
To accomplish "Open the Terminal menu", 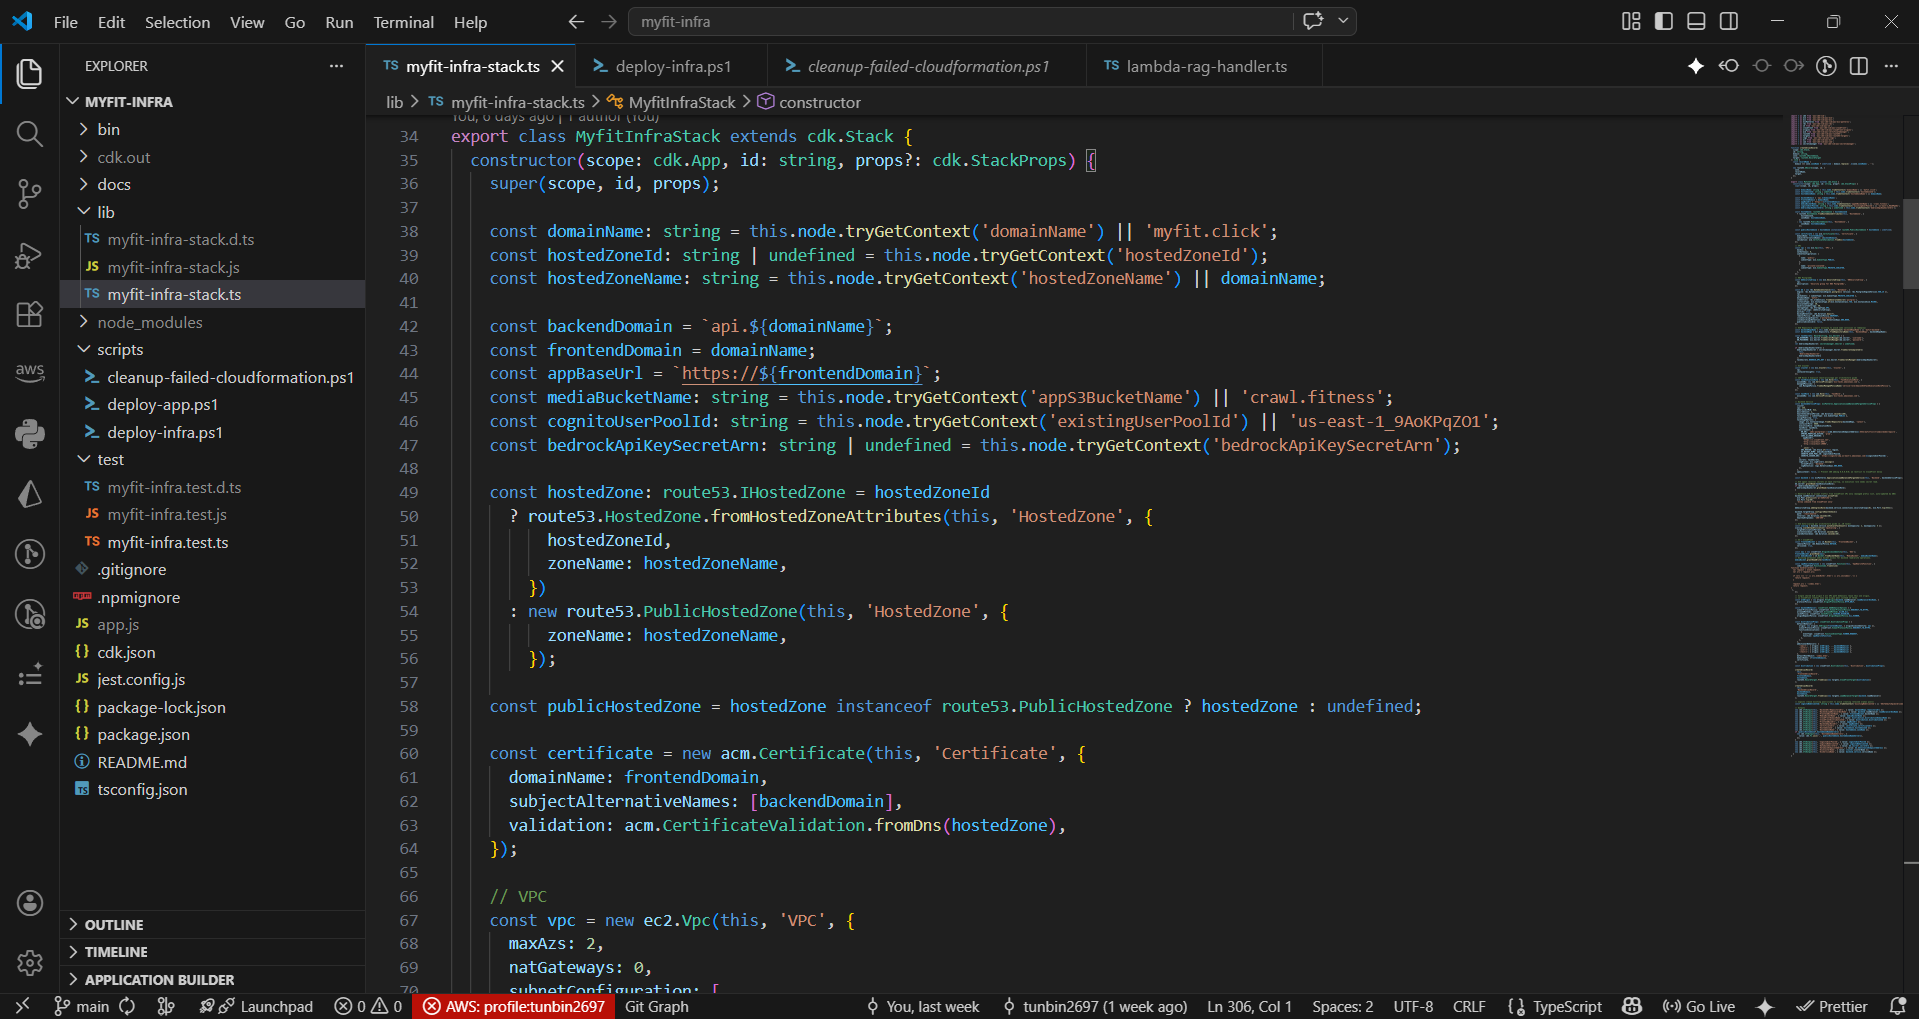I will [403, 22].
